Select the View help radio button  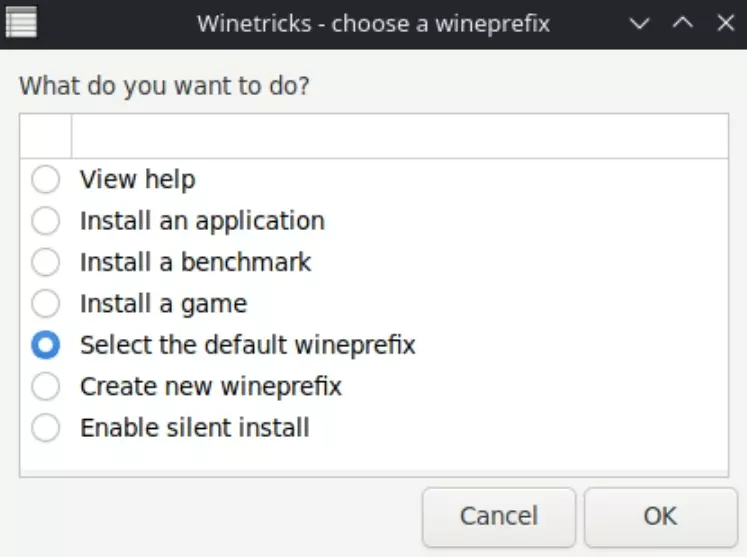click(x=46, y=180)
